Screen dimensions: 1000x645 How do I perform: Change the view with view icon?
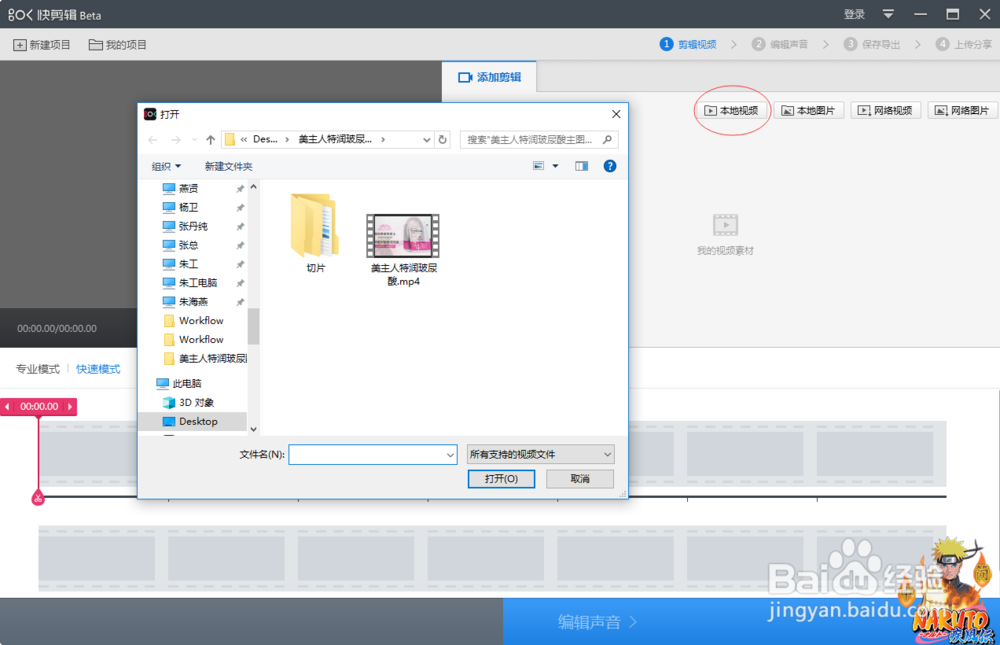tap(538, 166)
